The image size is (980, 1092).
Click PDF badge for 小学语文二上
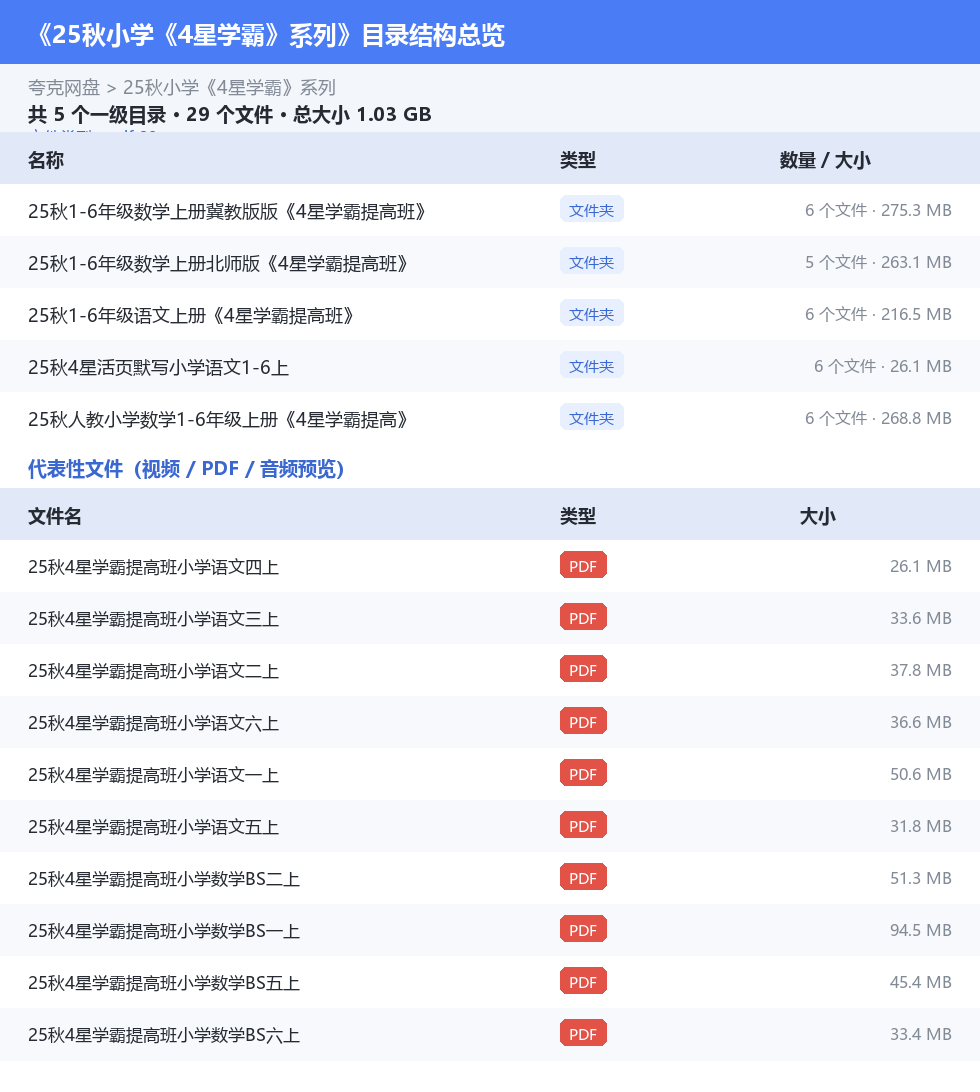(583, 670)
